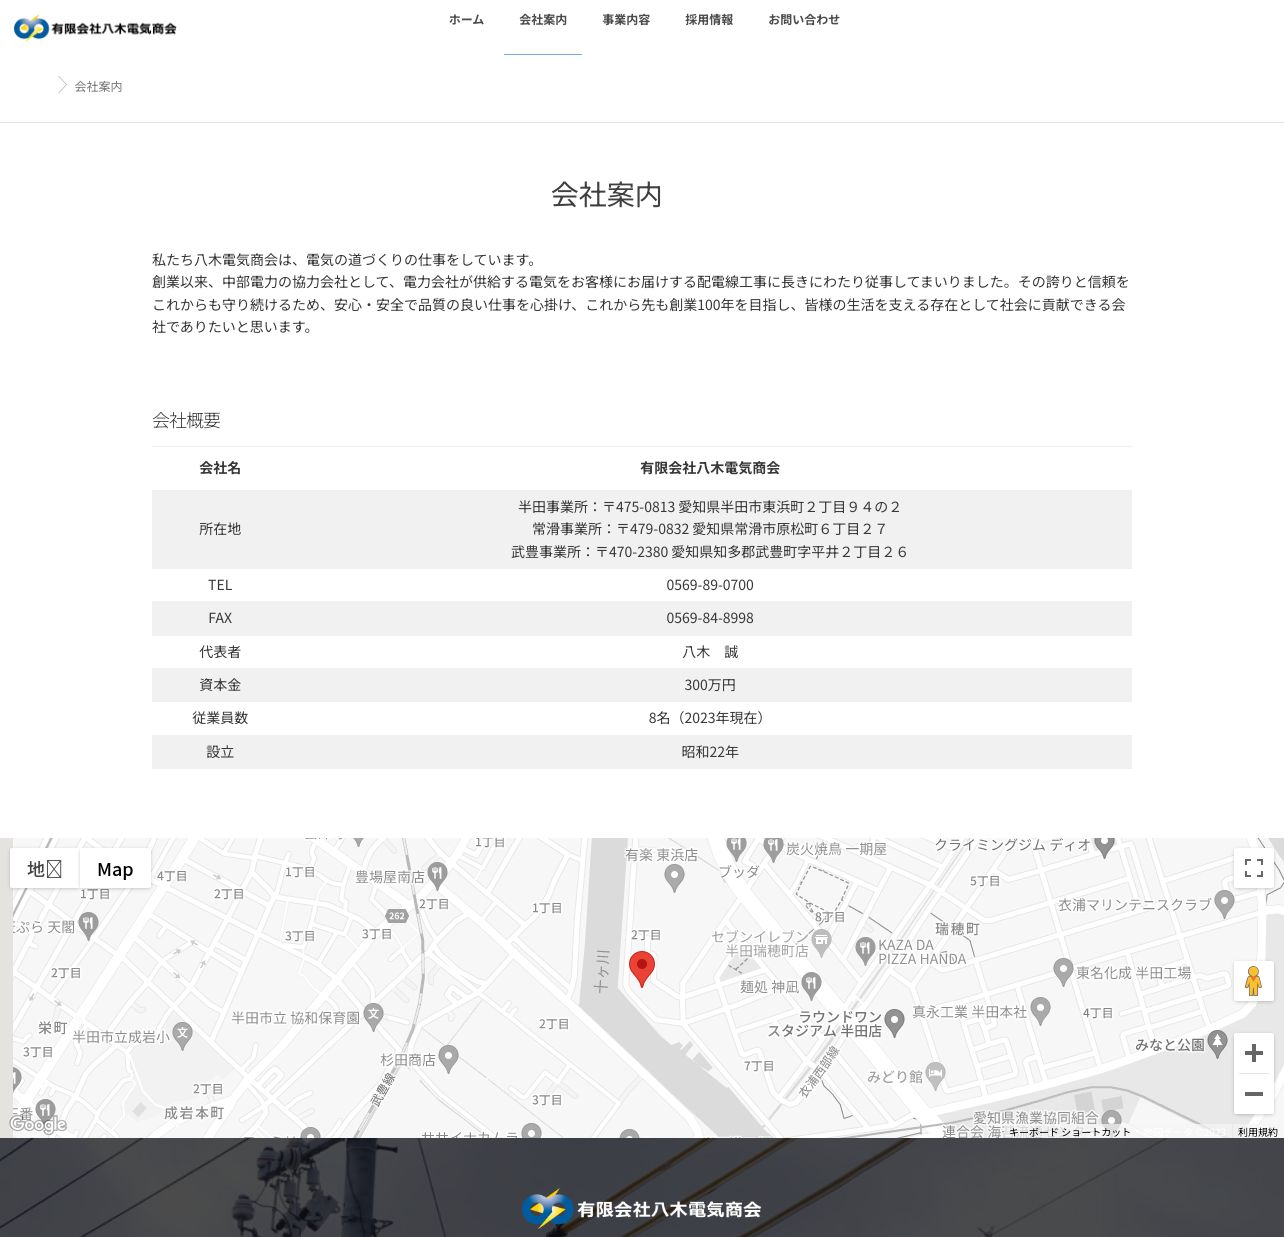Click the footer 有限会社八木電気商会 logo

(x=642, y=1209)
